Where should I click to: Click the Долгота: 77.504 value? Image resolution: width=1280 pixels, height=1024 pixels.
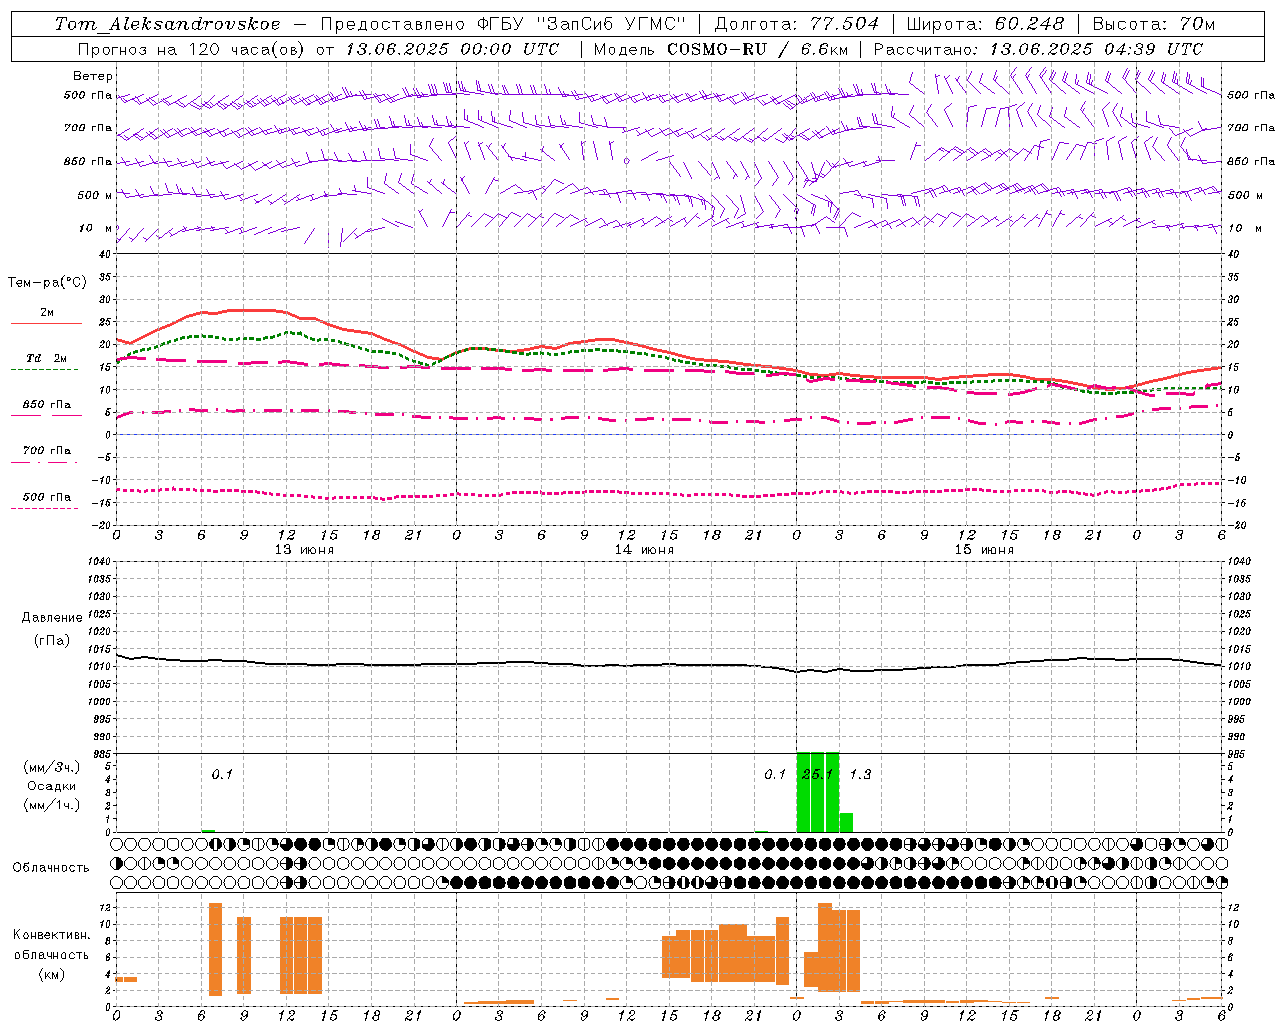(796, 24)
